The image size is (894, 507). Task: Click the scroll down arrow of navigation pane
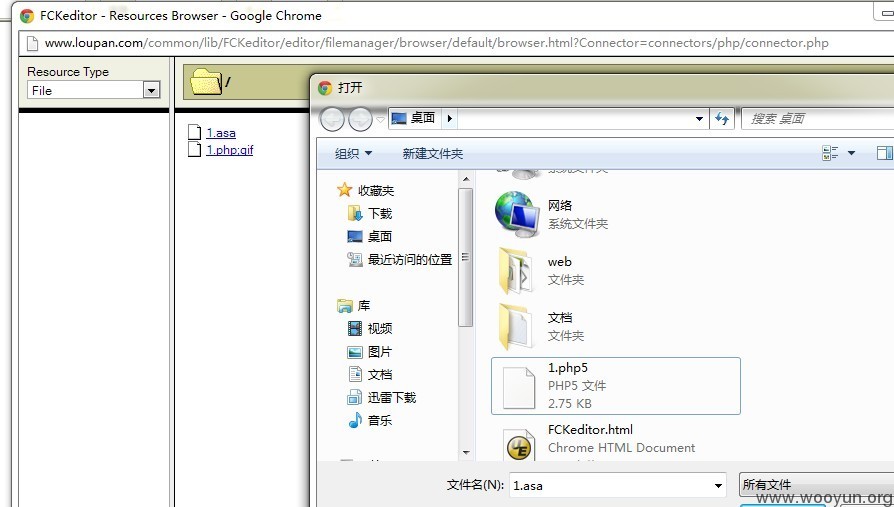tap(466, 453)
